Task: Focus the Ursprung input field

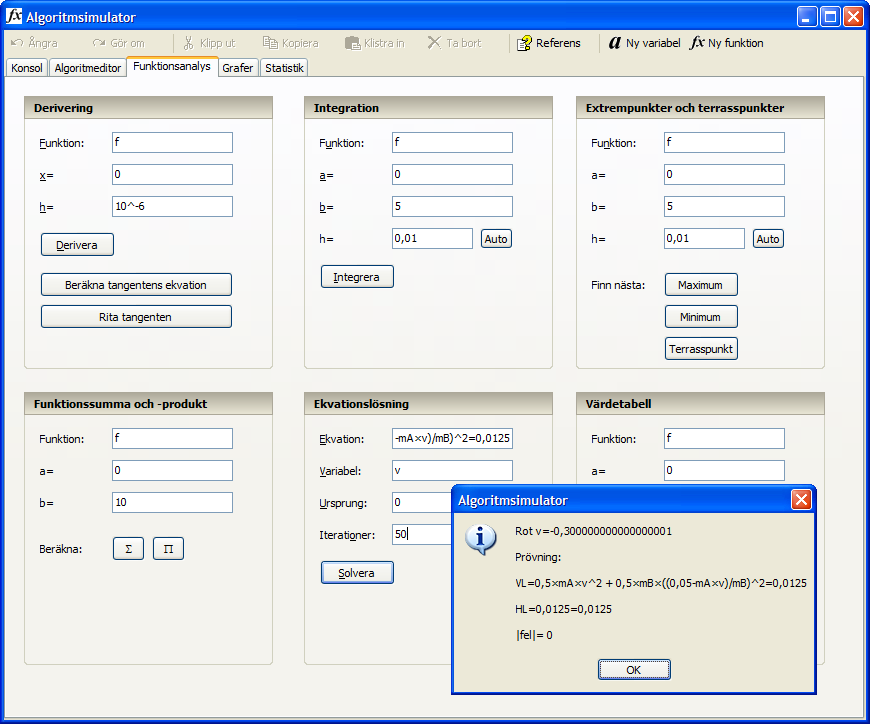Action: point(422,503)
